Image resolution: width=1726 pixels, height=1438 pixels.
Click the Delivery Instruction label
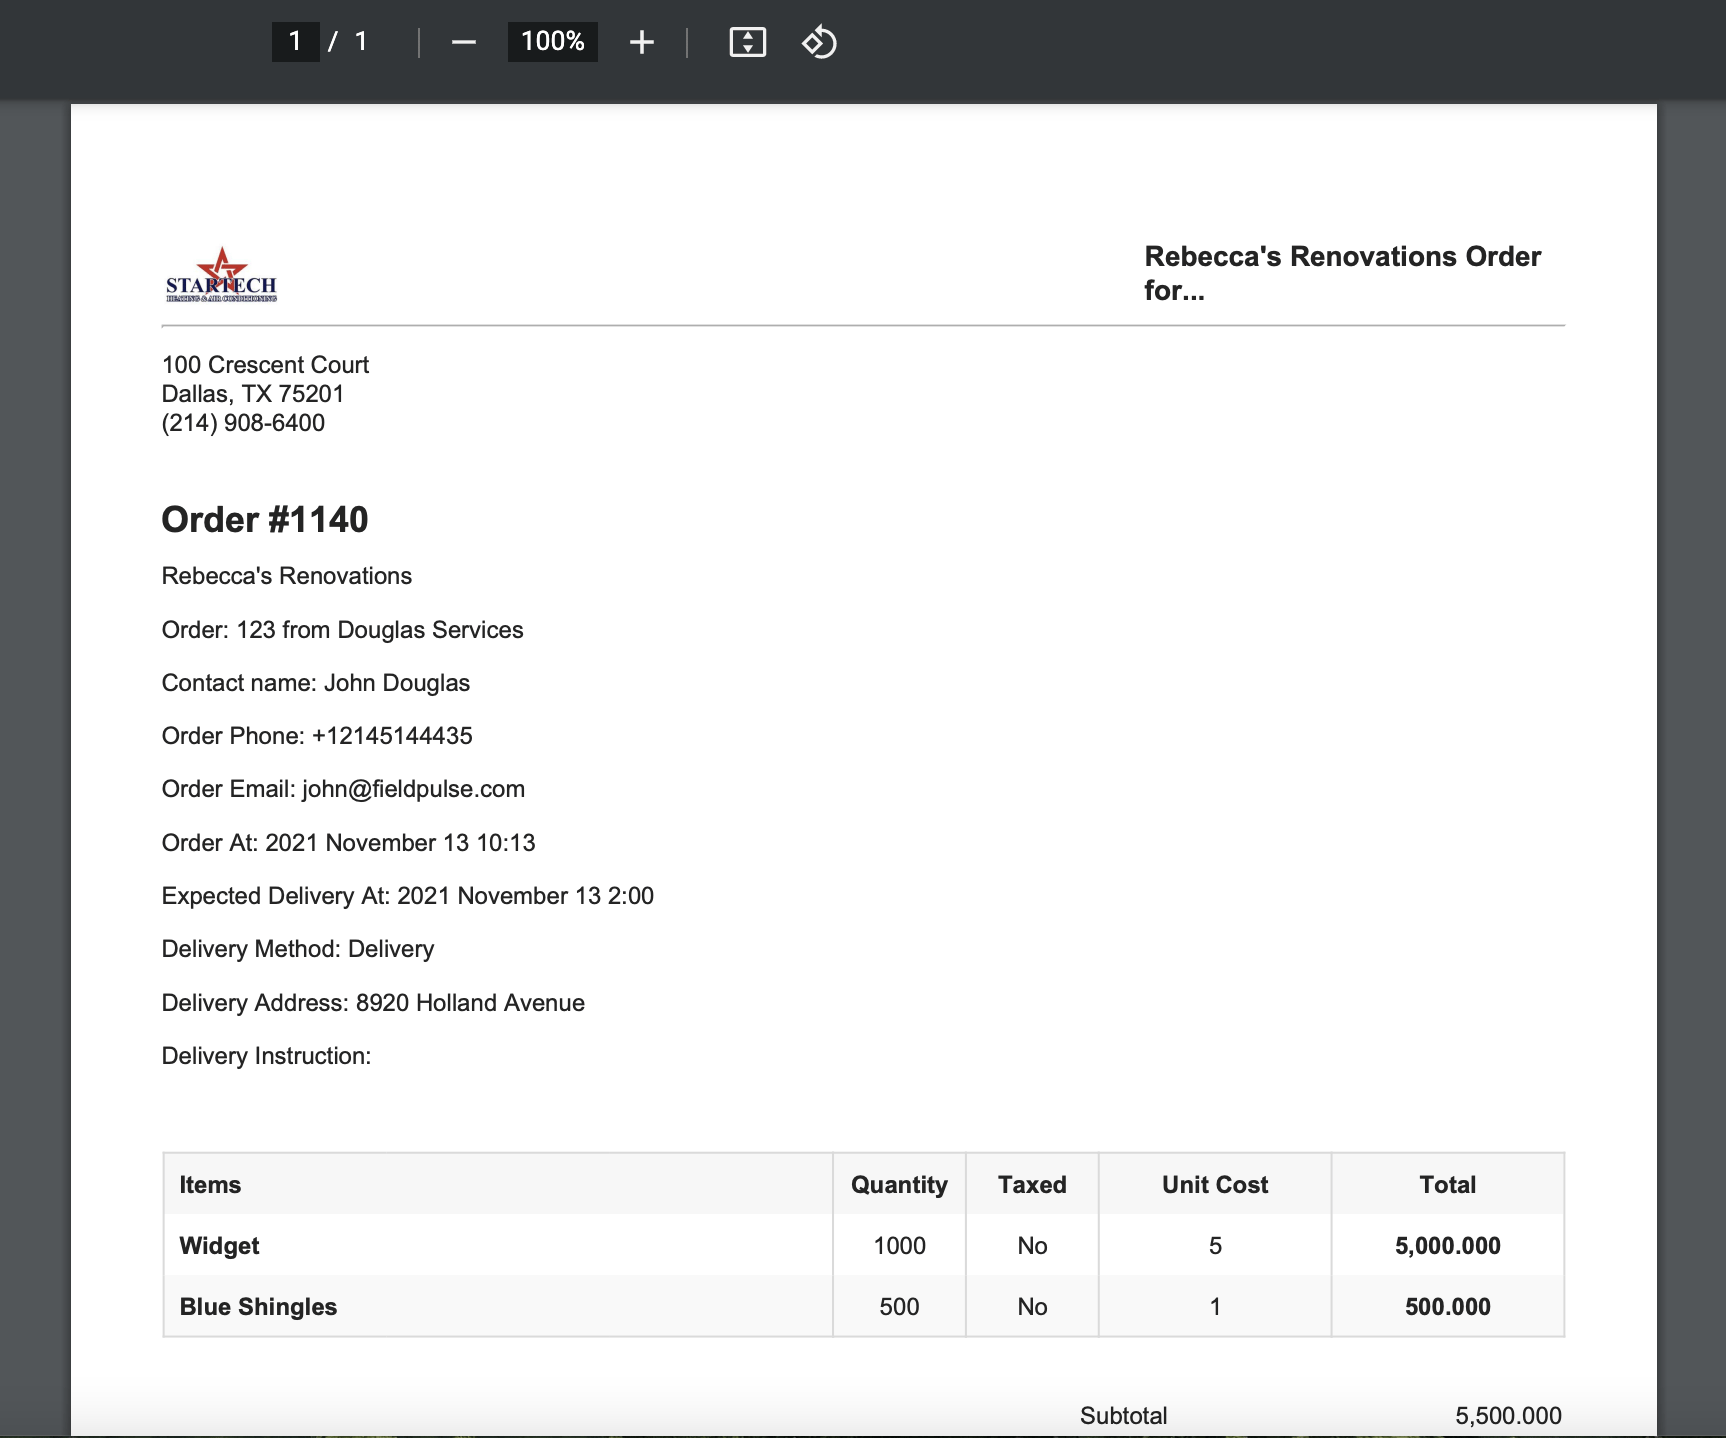266,1056
